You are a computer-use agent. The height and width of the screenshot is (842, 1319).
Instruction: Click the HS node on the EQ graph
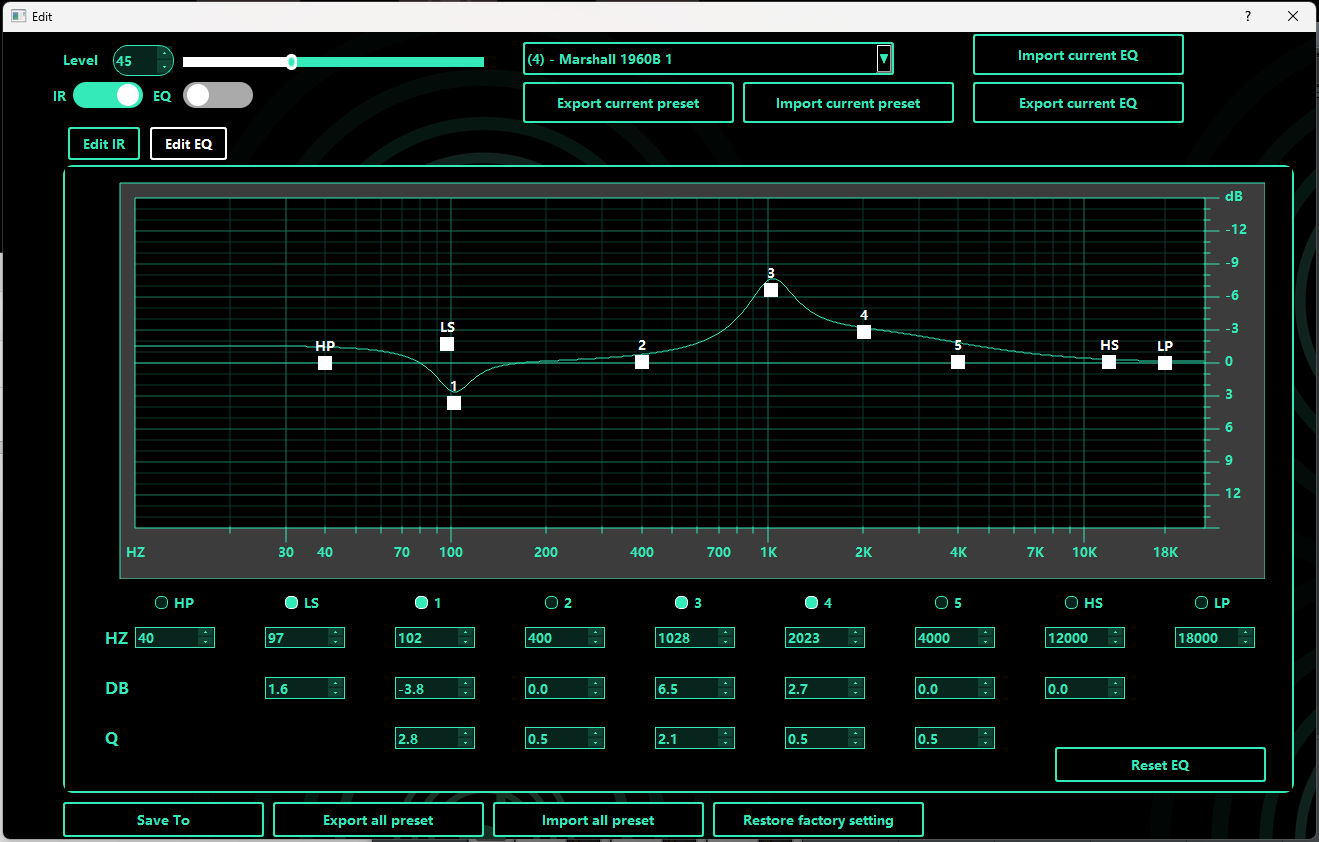coord(1109,362)
